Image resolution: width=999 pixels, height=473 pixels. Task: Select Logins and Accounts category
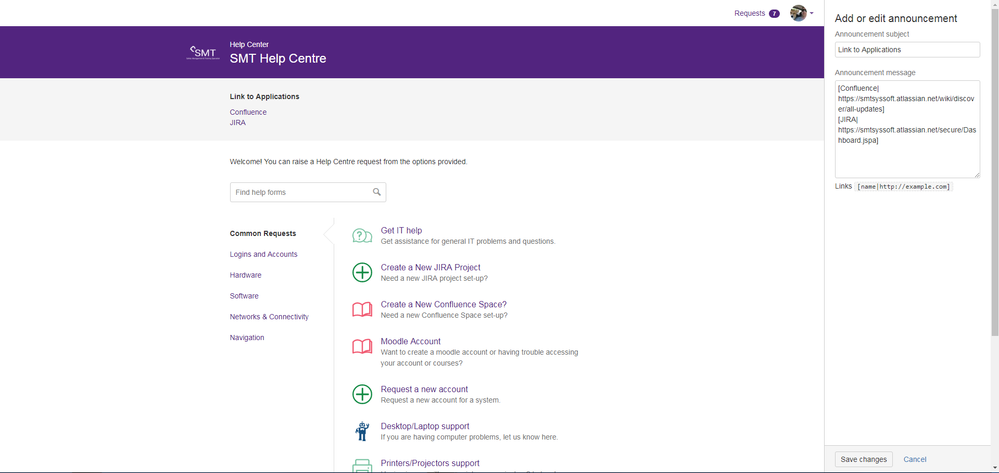point(263,254)
